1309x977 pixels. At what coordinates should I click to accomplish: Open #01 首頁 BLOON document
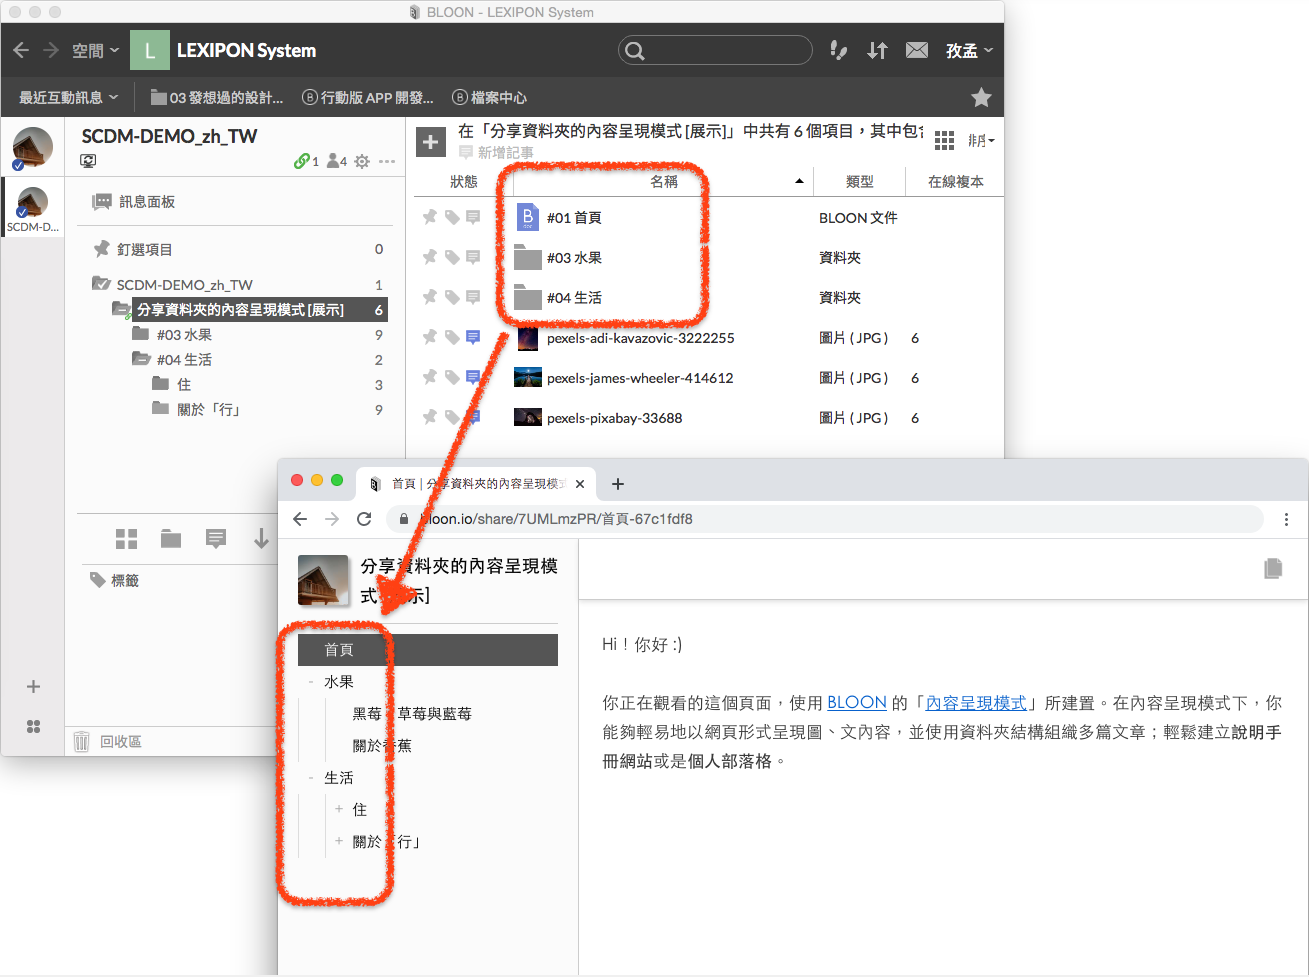[574, 218]
